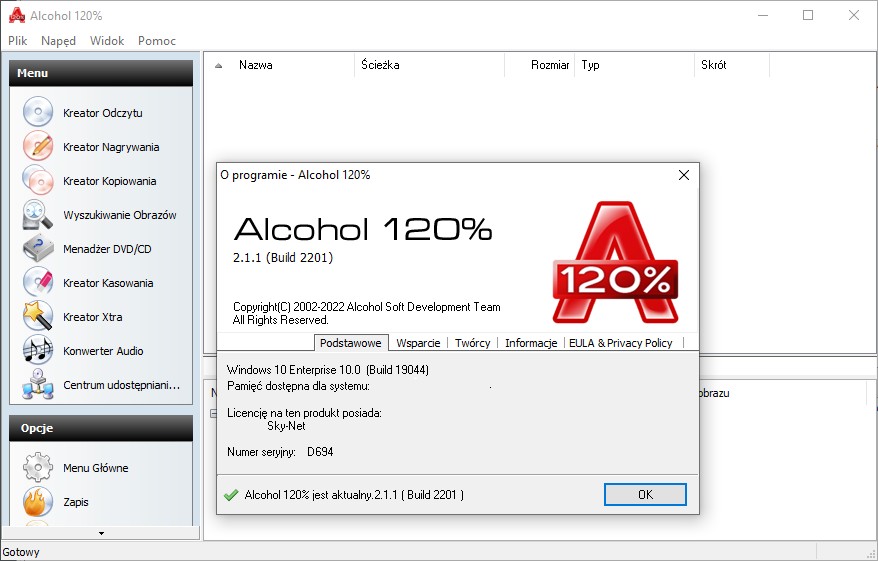Select the Kreator Nagrywania label
This screenshot has width=878, height=561.
pos(111,147)
